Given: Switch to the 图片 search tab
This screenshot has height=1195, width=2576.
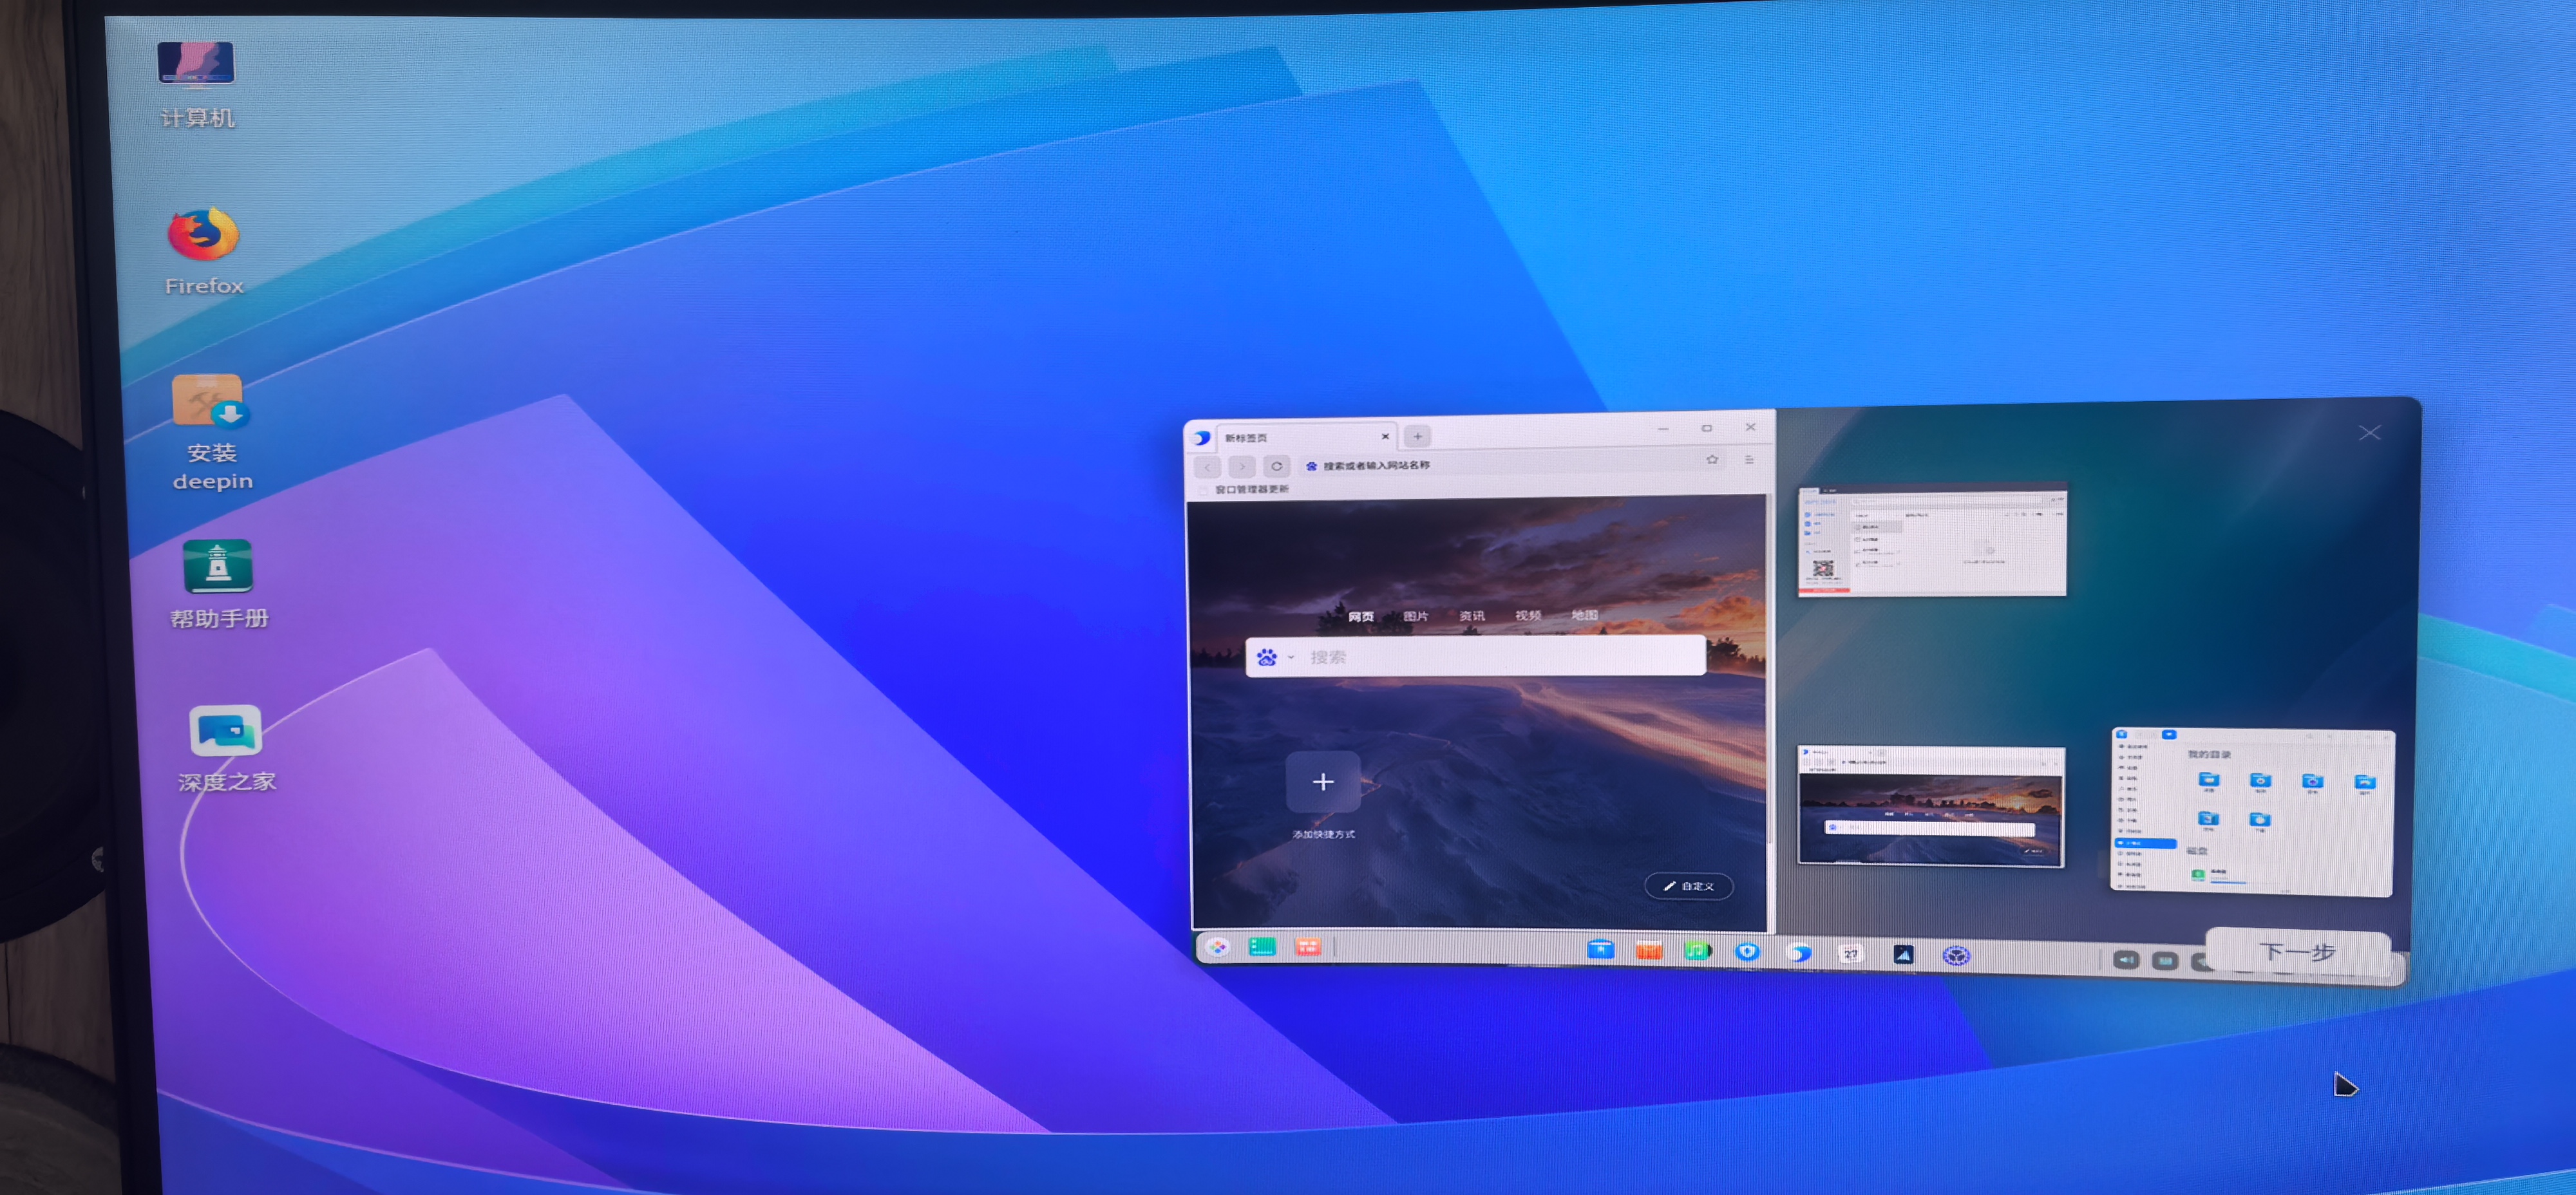Looking at the screenshot, I should [1416, 616].
